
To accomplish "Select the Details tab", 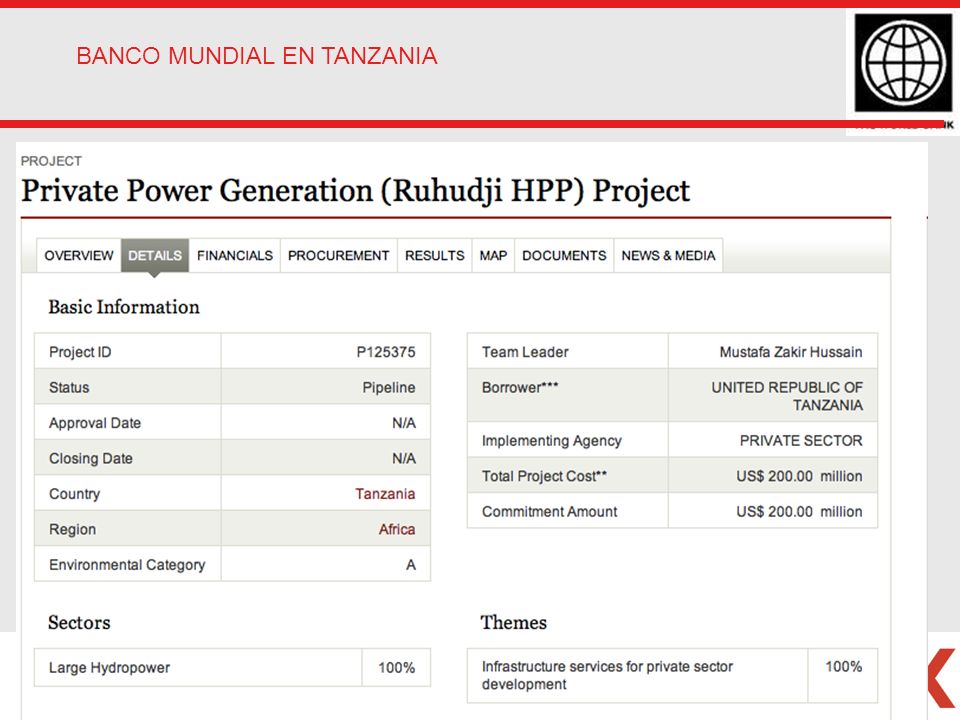I will click(x=155, y=255).
